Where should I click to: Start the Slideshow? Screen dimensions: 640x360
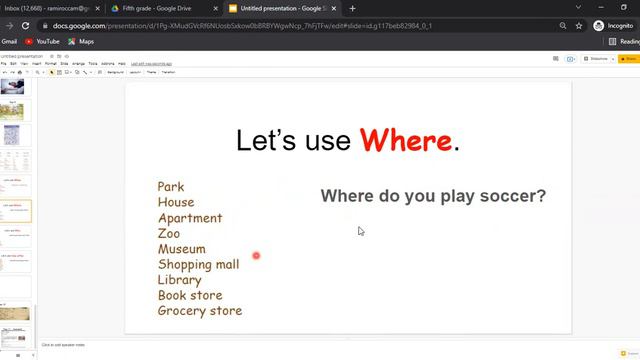click(x=596, y=59)
